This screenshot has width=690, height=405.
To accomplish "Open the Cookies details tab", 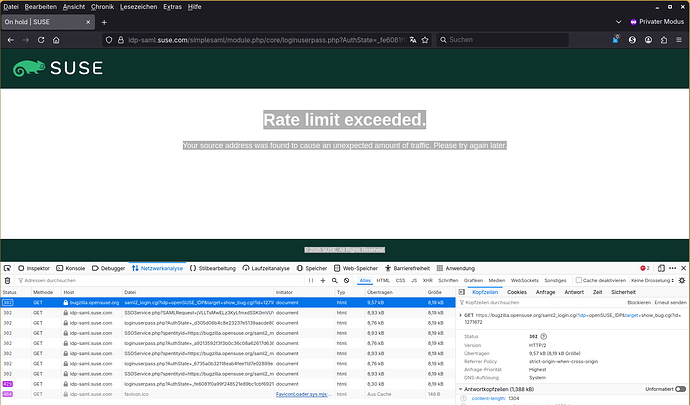I will click(x=517, y=292).
